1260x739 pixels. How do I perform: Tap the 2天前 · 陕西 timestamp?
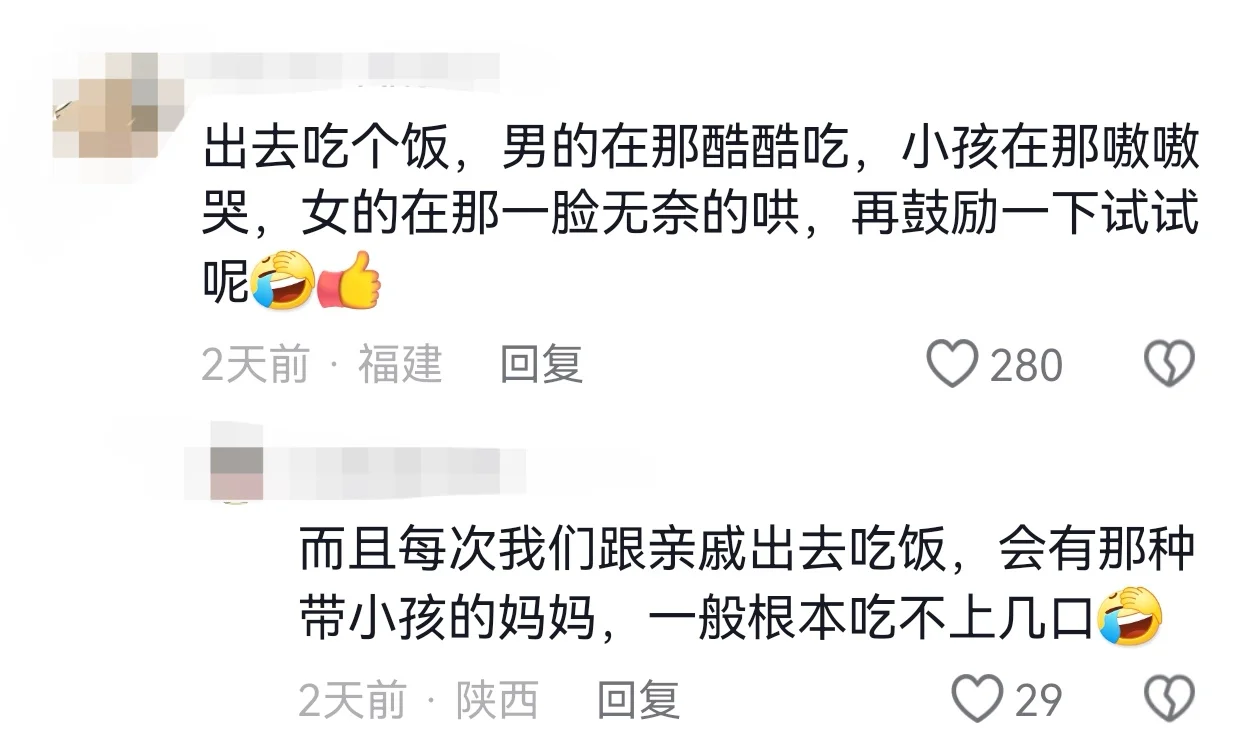419,700
